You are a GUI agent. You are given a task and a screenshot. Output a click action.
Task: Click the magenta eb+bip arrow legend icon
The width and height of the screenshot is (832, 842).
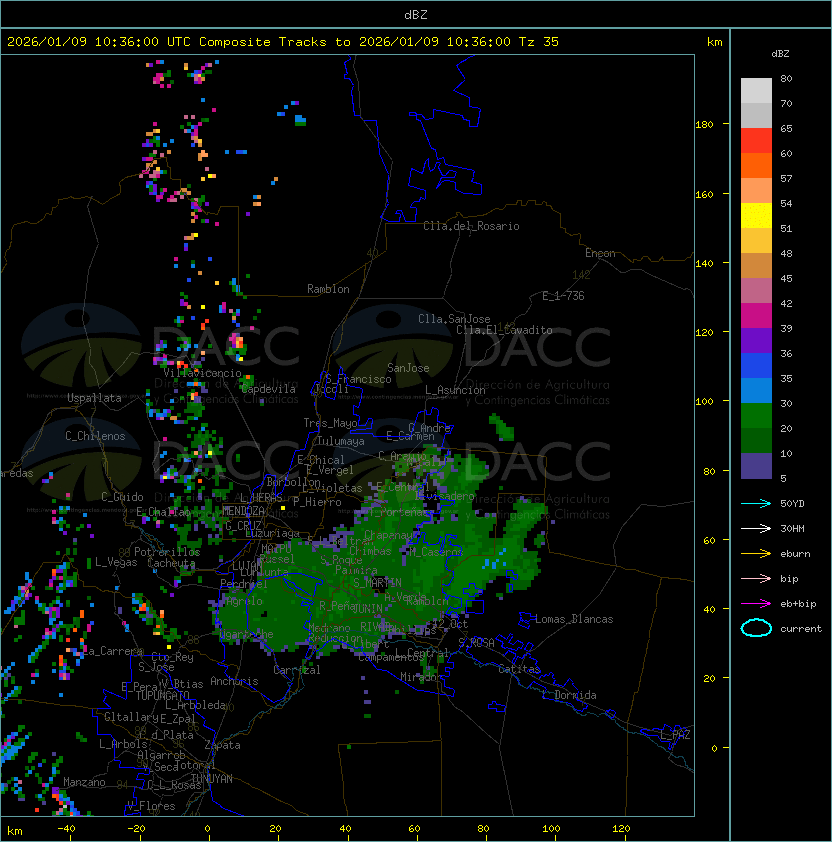coord(756,604)
